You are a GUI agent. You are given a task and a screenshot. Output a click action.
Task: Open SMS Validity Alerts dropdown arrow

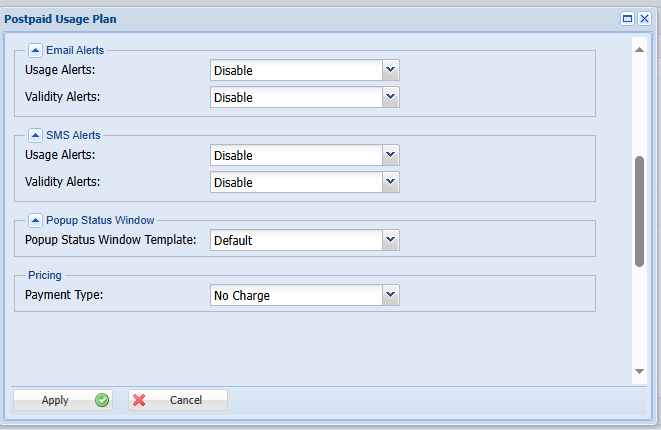pos(391,182)
